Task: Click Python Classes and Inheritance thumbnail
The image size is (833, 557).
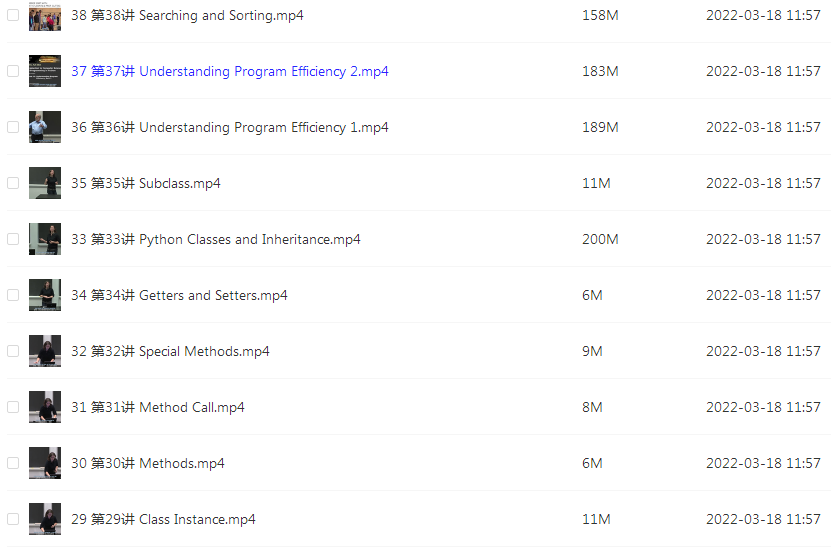Action: tap(45, 239)
